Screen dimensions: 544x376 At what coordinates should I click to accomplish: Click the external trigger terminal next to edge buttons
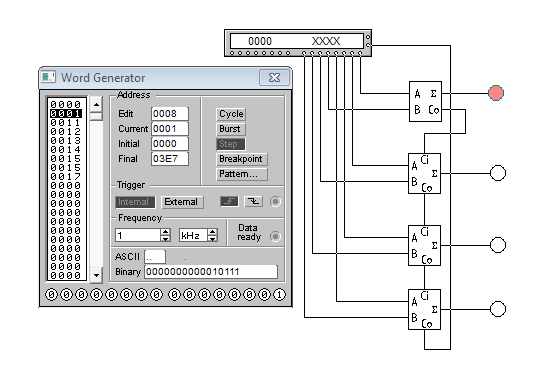pyautogui.click(x=275, y=202)
